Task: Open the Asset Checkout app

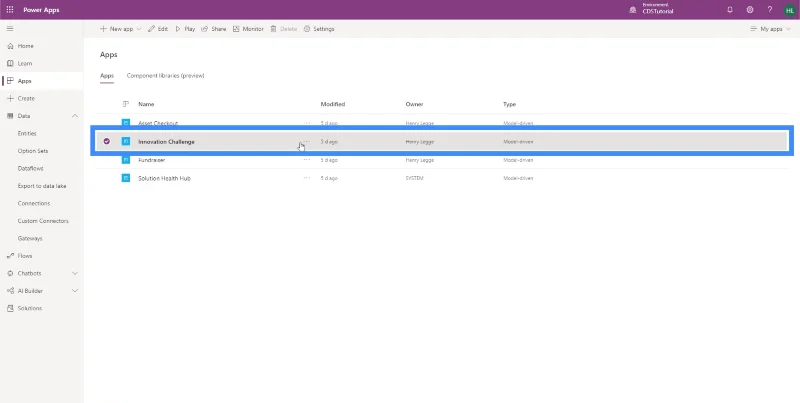Action: click(158, 123)
